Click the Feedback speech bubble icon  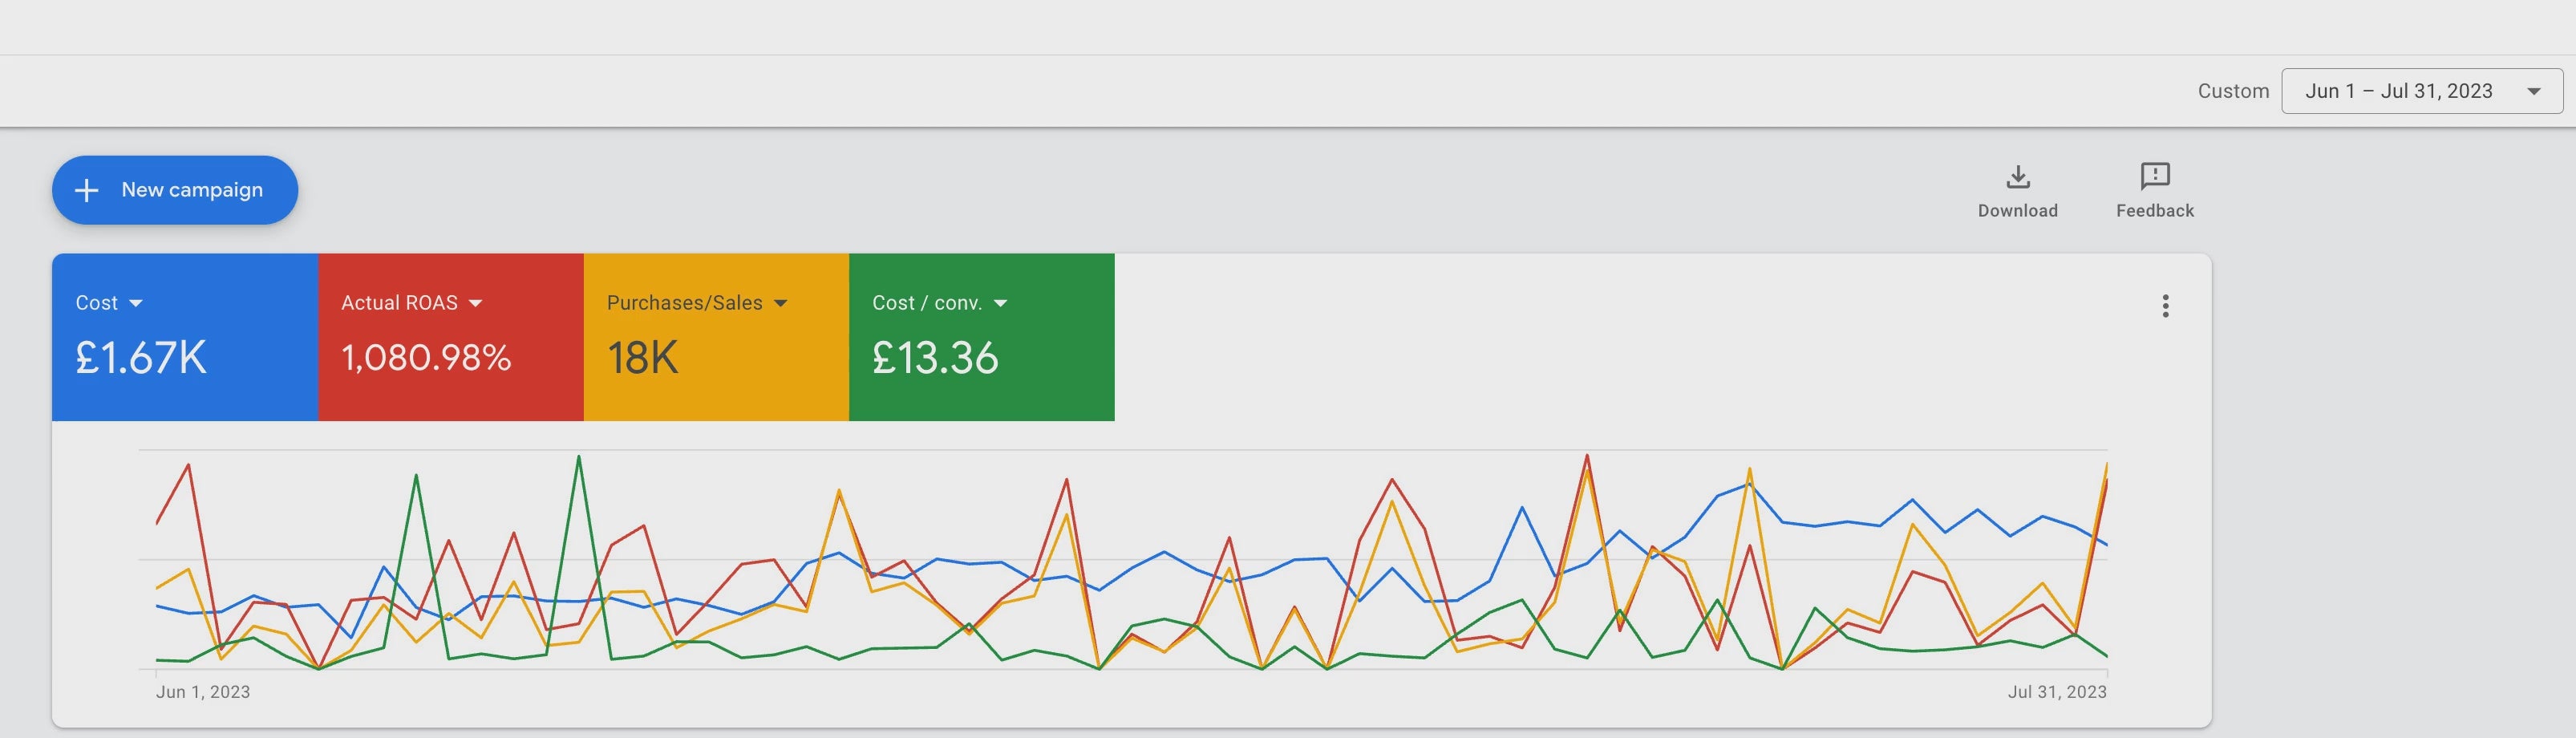tap(2154, 176)
